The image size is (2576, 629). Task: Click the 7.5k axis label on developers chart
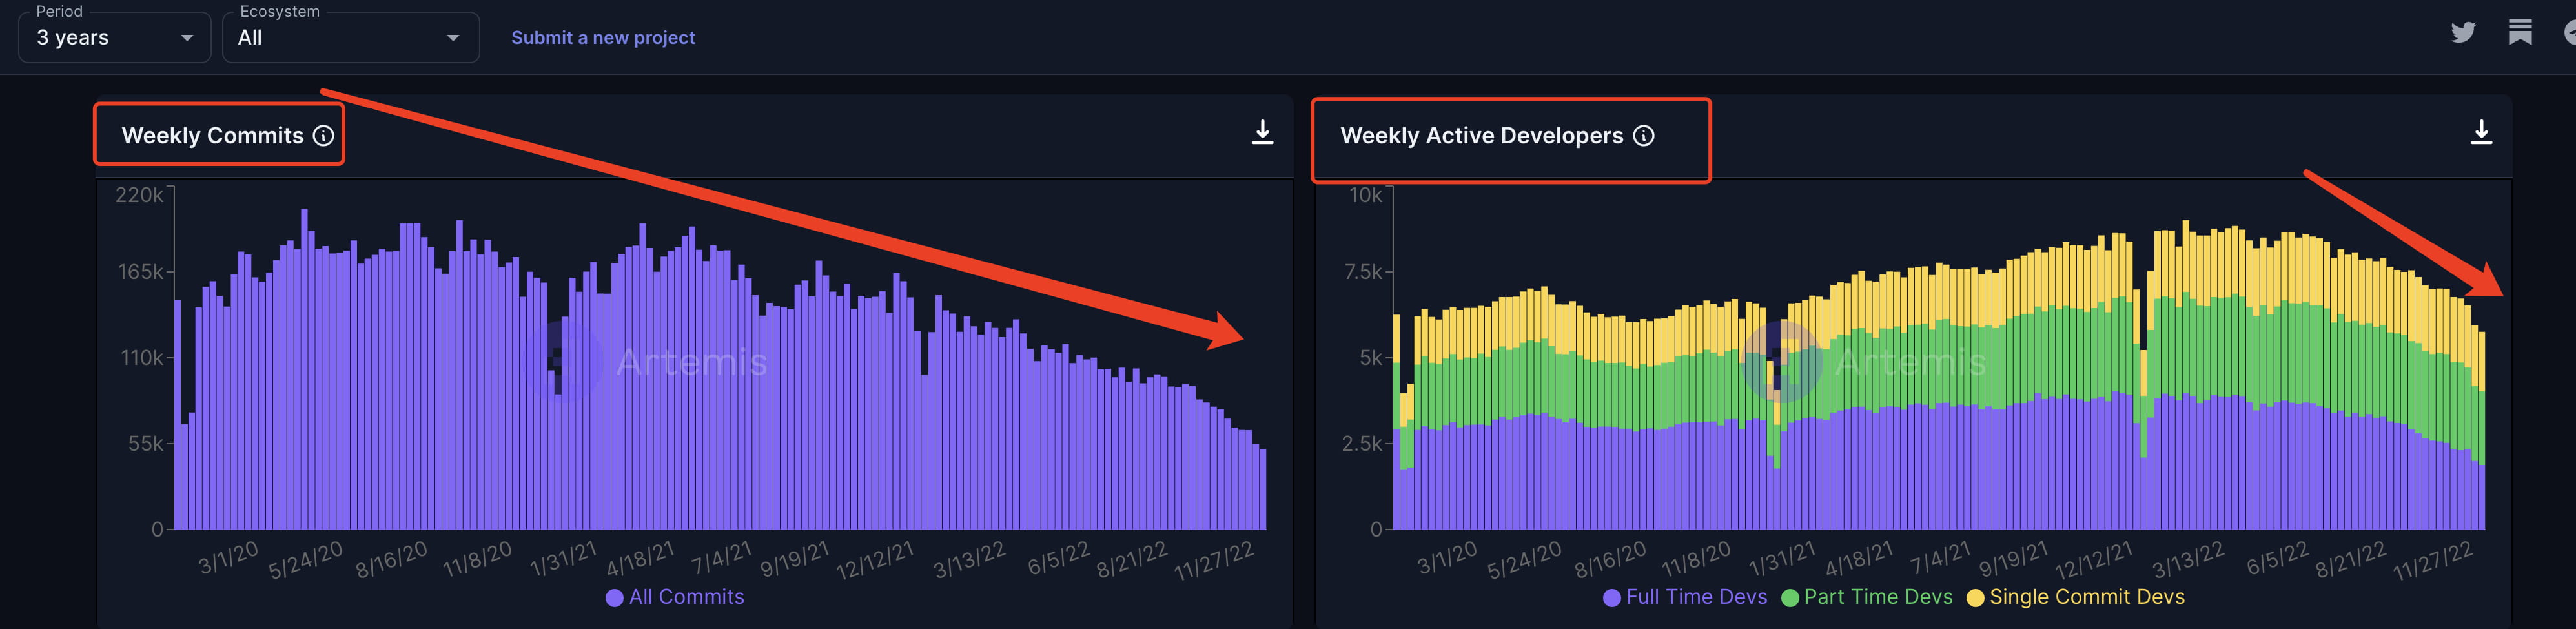pos(1363,272)
